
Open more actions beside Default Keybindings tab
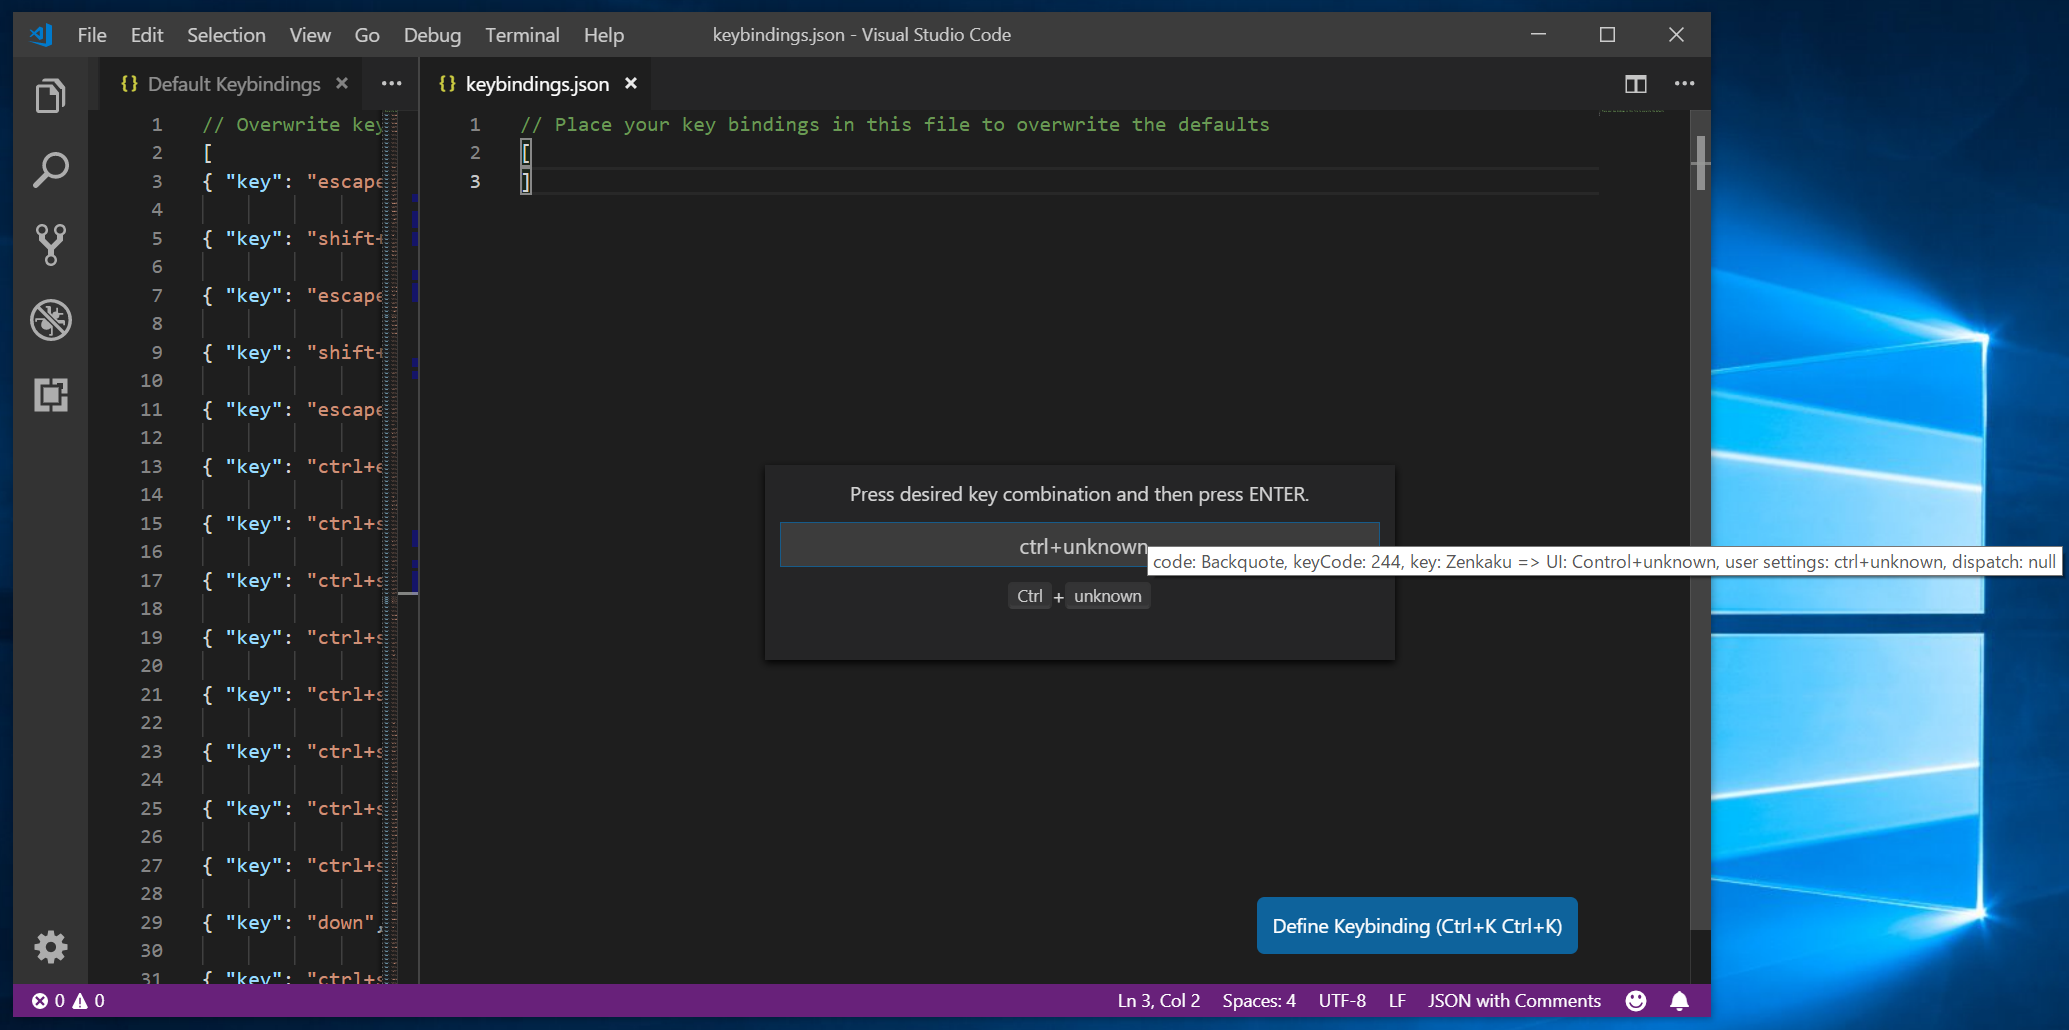point(391,84)
